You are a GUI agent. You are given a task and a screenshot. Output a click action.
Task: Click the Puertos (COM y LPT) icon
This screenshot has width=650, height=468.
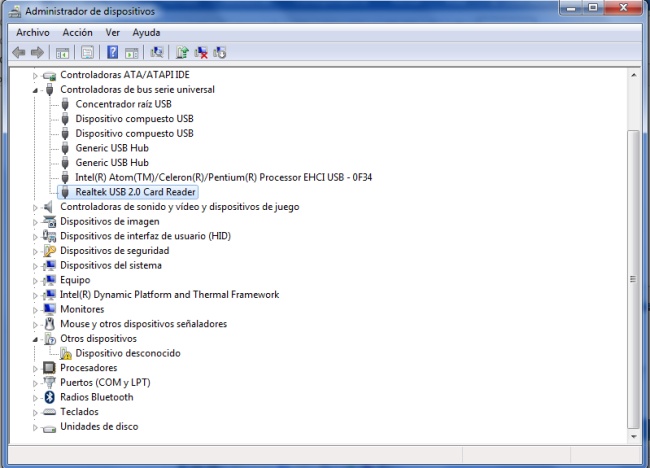pyautogui.click(x=49, y=382)
